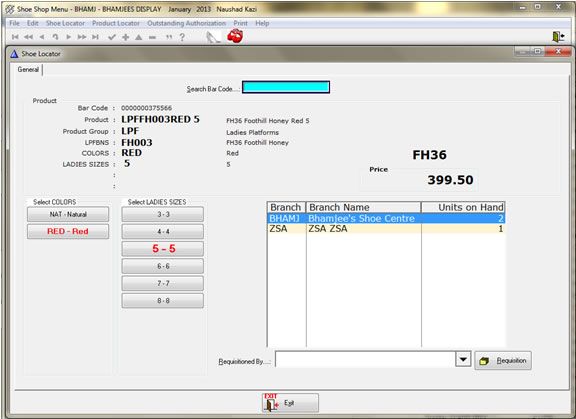Image resolution: width=576 pixels, height=419 pixels.
Task: Open the Shoe Locator menu
Action: click(65, 23)
